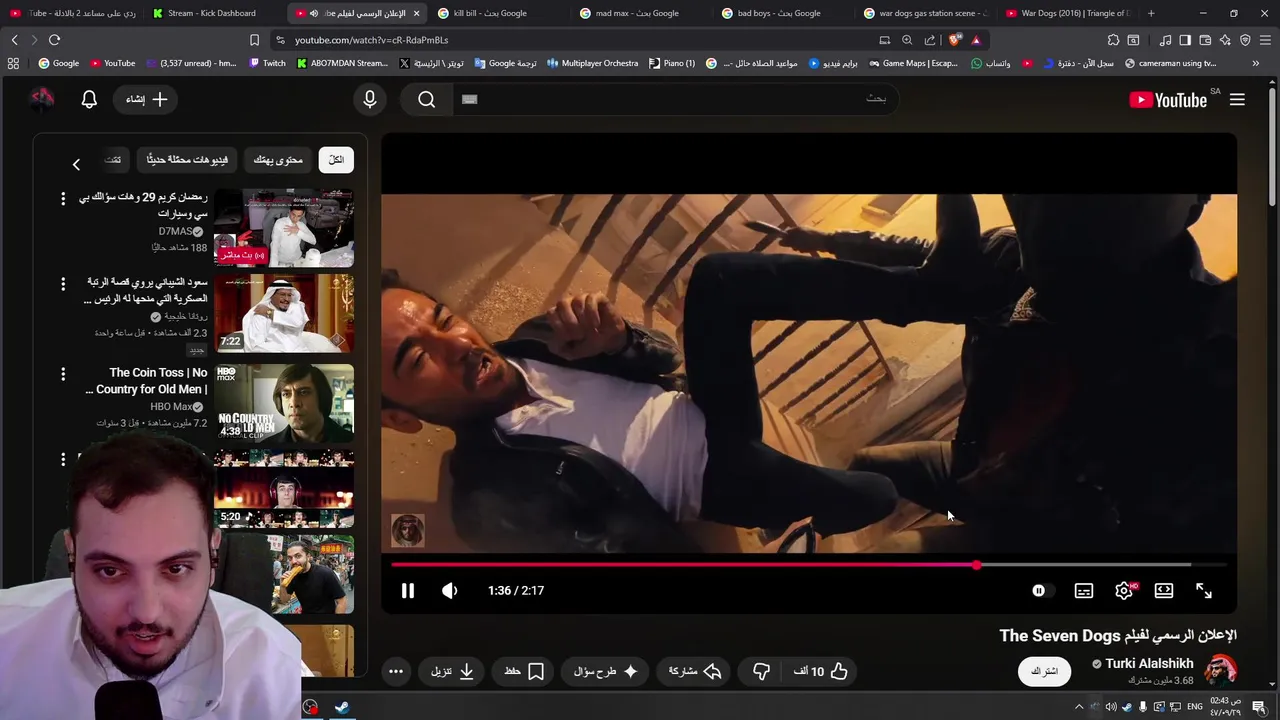The width and height of the screenshot is (1280, 720).
Task: Subscribe with the اشتراك button
Action: coord(1044,671)
